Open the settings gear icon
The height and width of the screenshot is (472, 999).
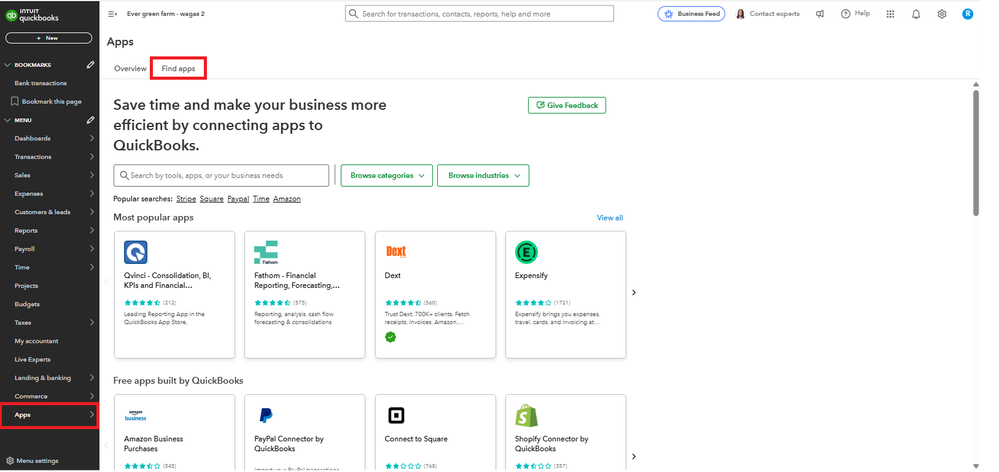click(x=942, y=14)
